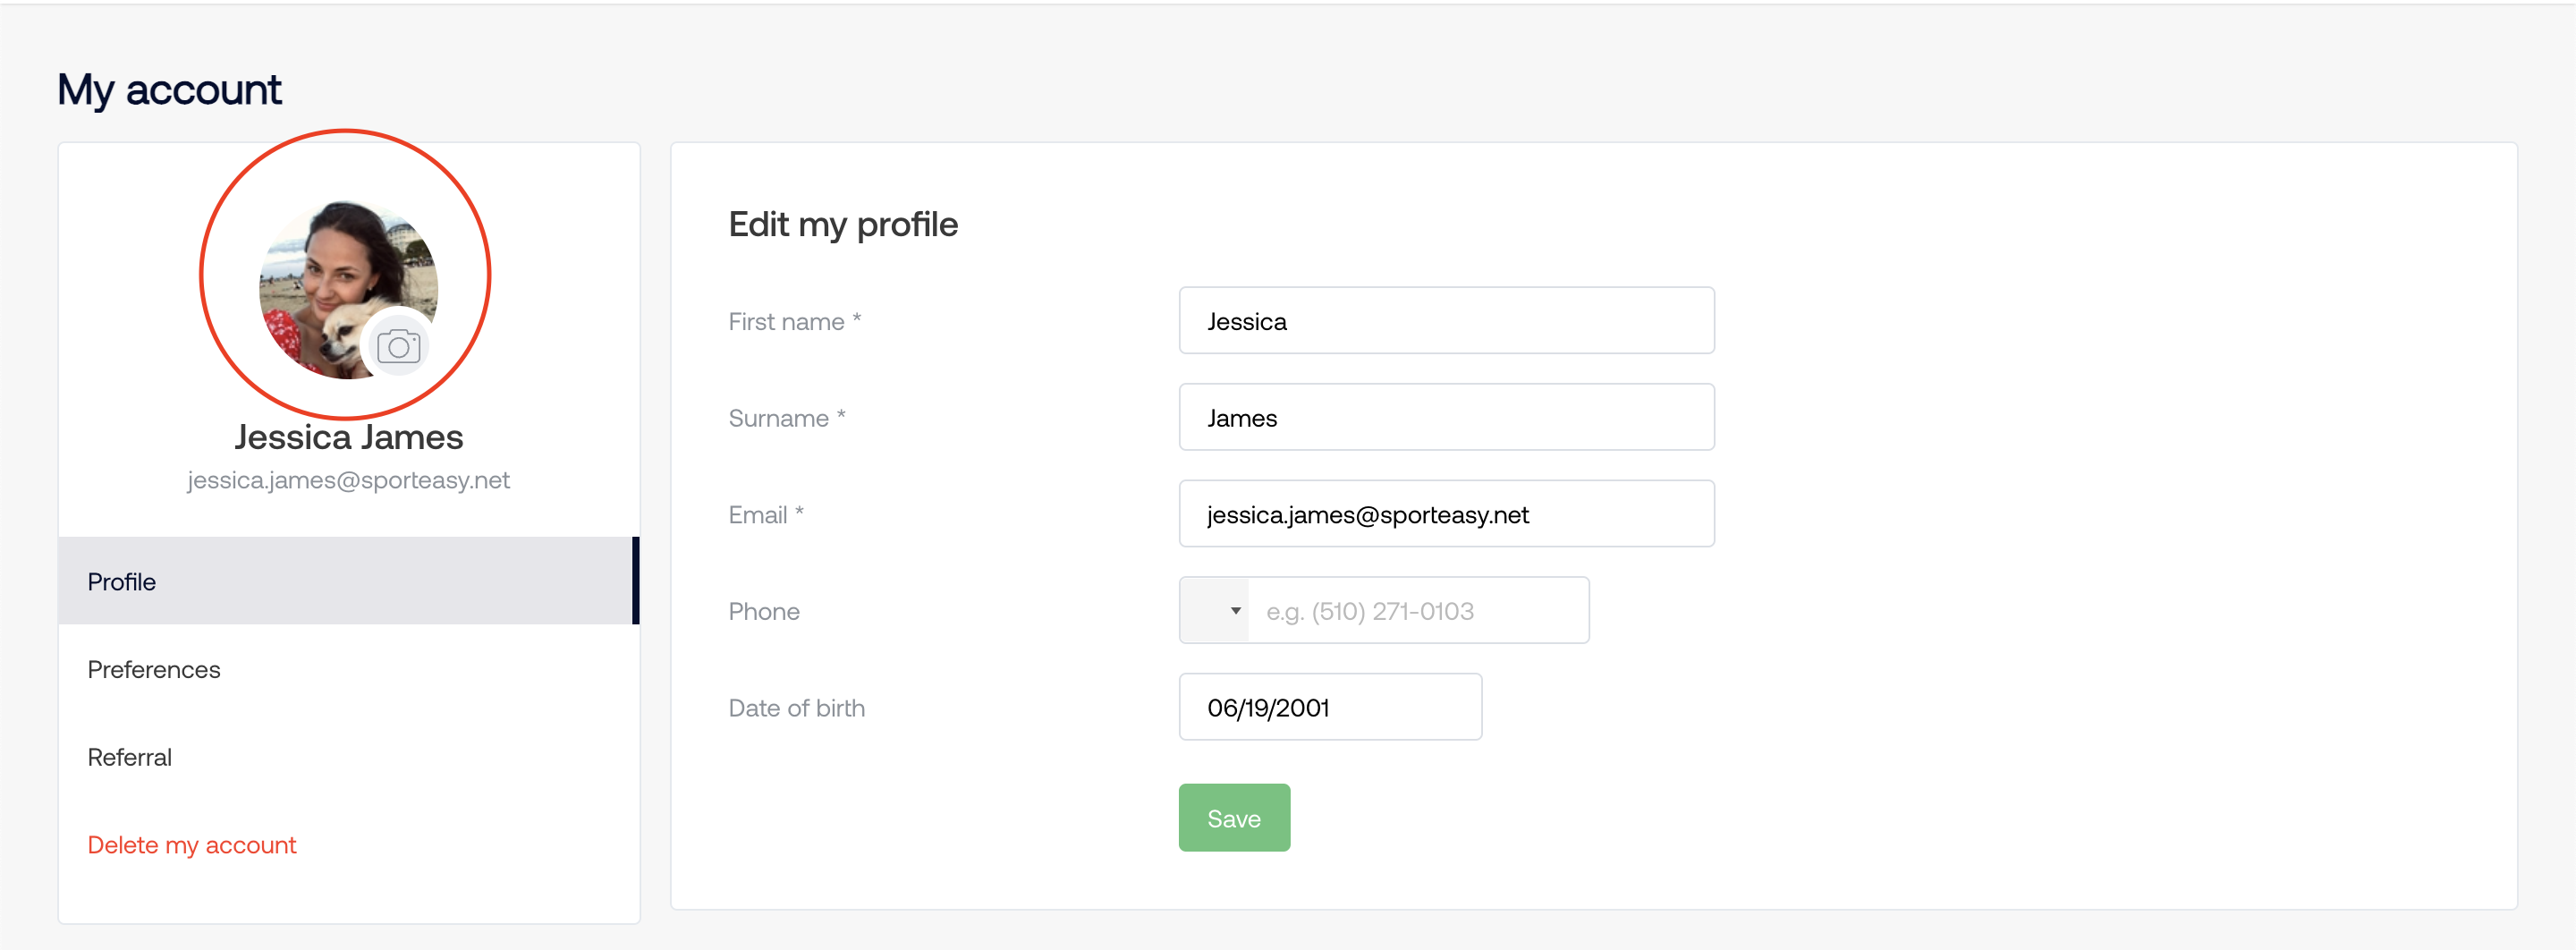Click the Date of birth label
Image resolution: width=2576 pixels, height=950 pixels.
(x=796, y=708)
